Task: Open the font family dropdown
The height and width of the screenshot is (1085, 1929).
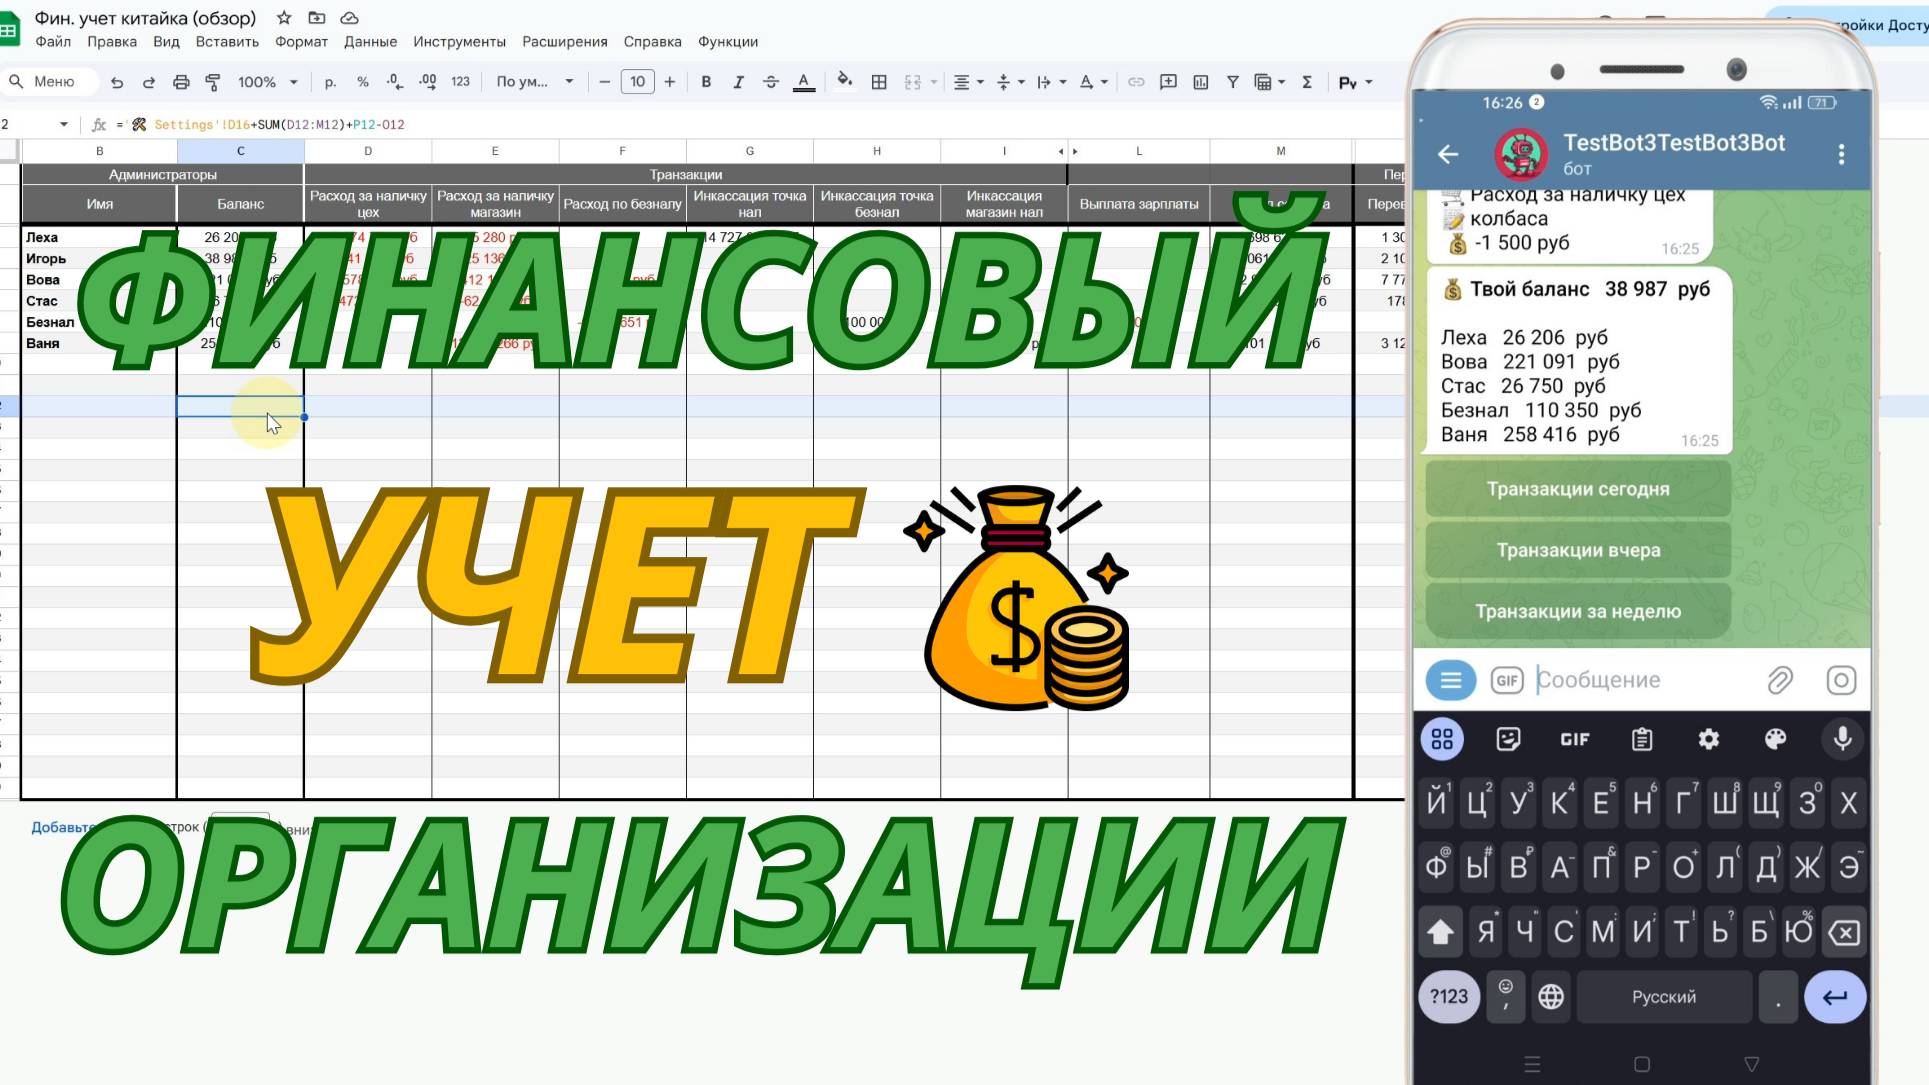Action: pyautogui.click(x=535, y=82)
